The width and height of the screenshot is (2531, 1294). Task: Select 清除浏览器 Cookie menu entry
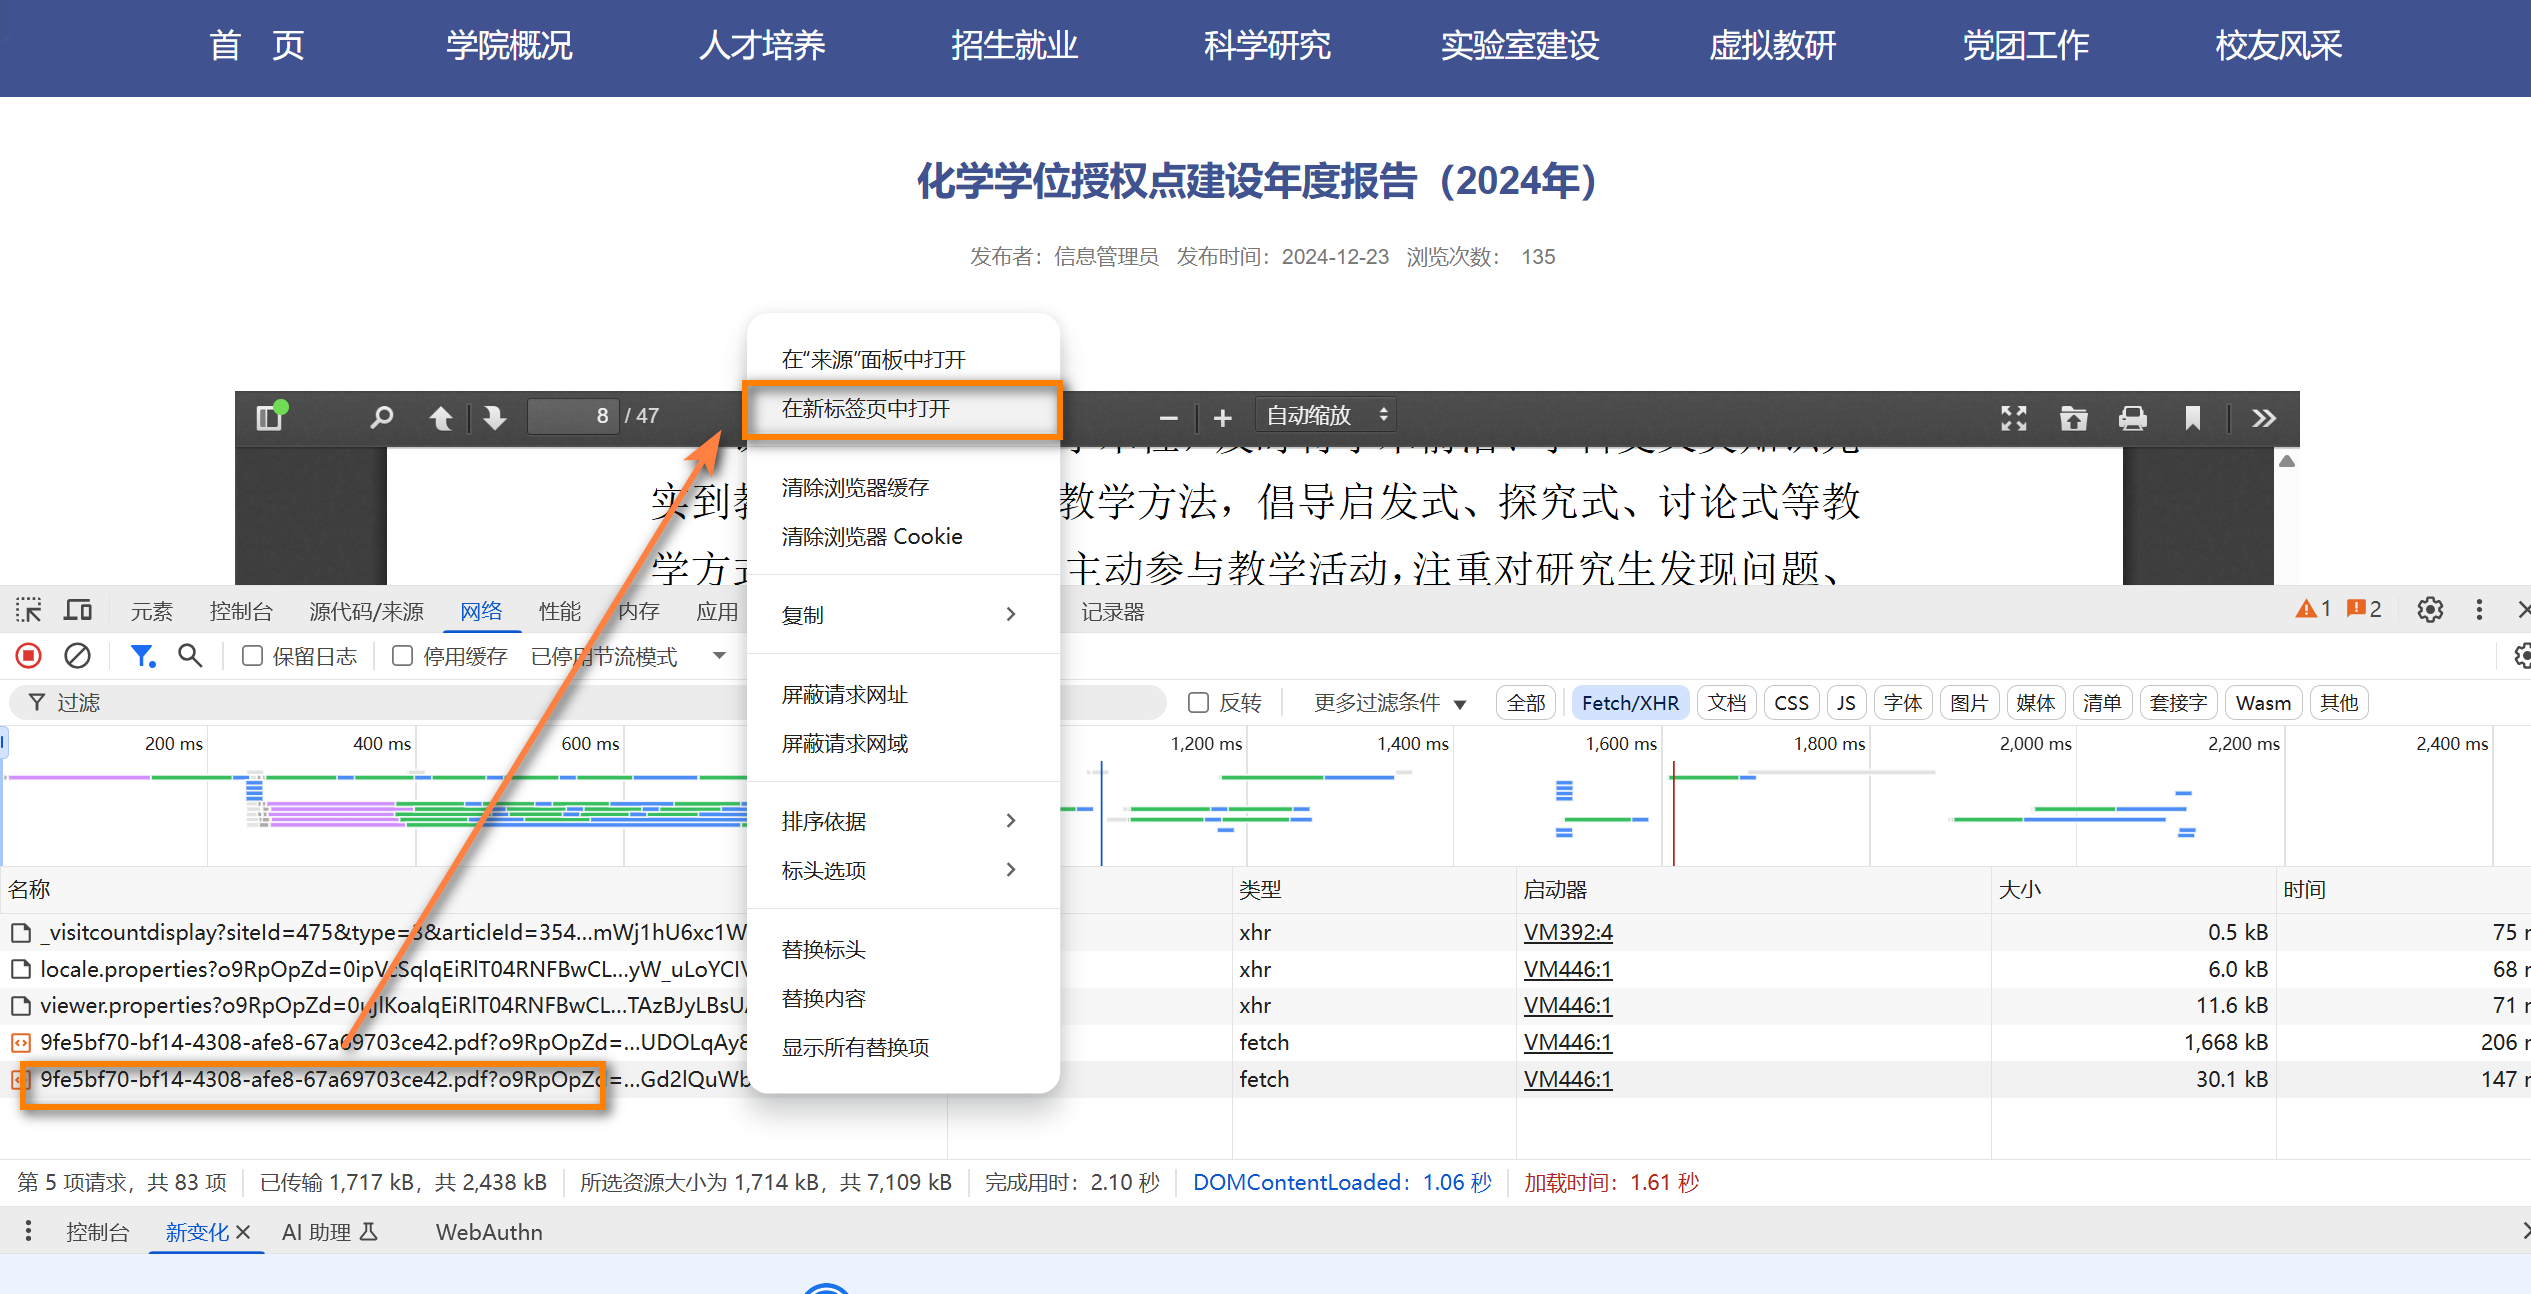(x=902, y=536)
